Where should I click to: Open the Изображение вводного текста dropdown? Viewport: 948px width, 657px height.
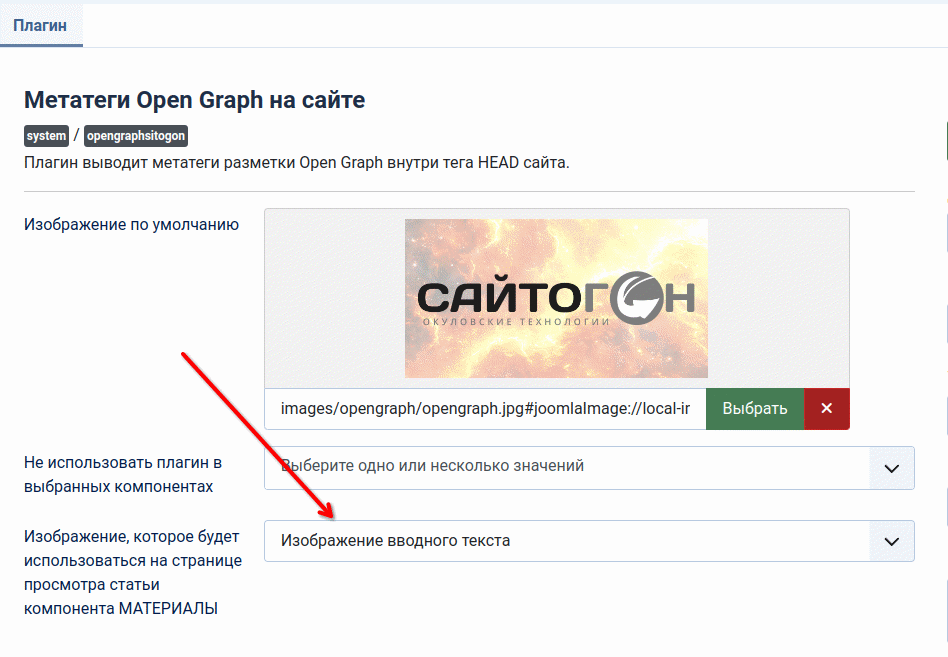pyautogui.click(x=589, y=541)
